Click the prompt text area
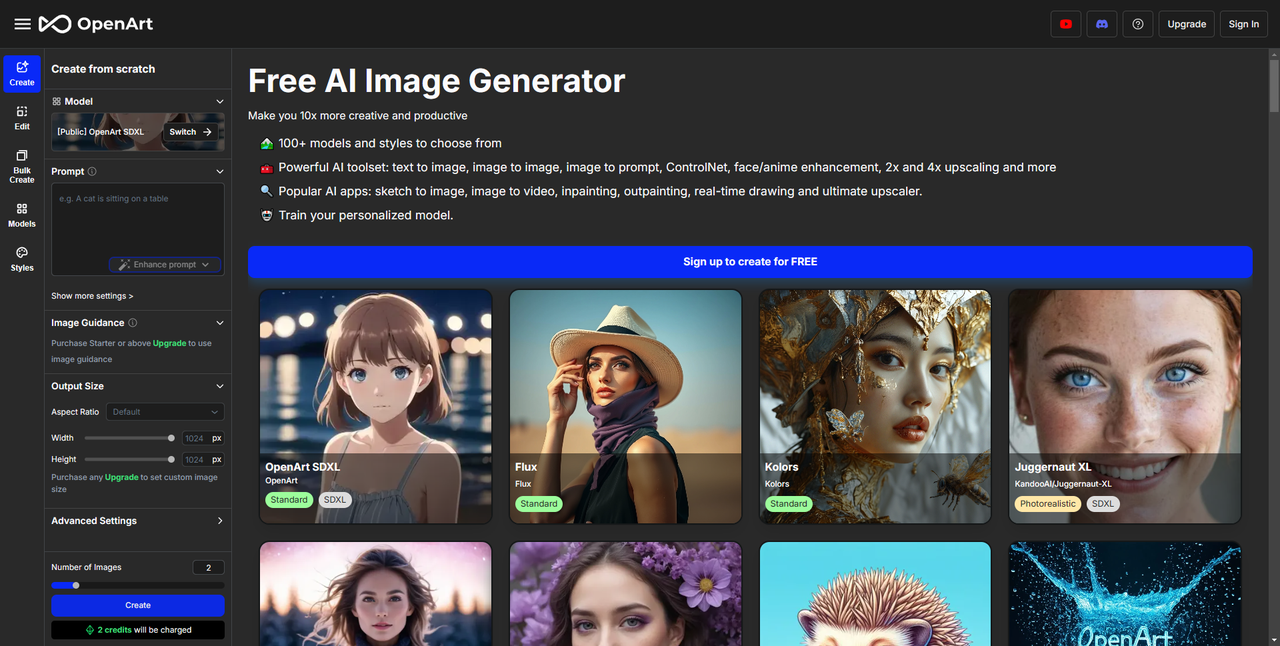 click(x=138, y=229)
